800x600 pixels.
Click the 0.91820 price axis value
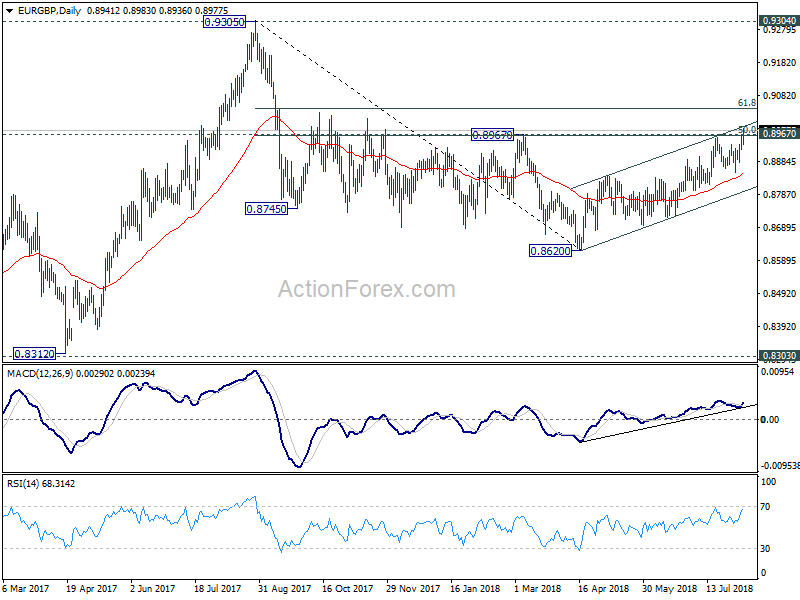[779, 63]
